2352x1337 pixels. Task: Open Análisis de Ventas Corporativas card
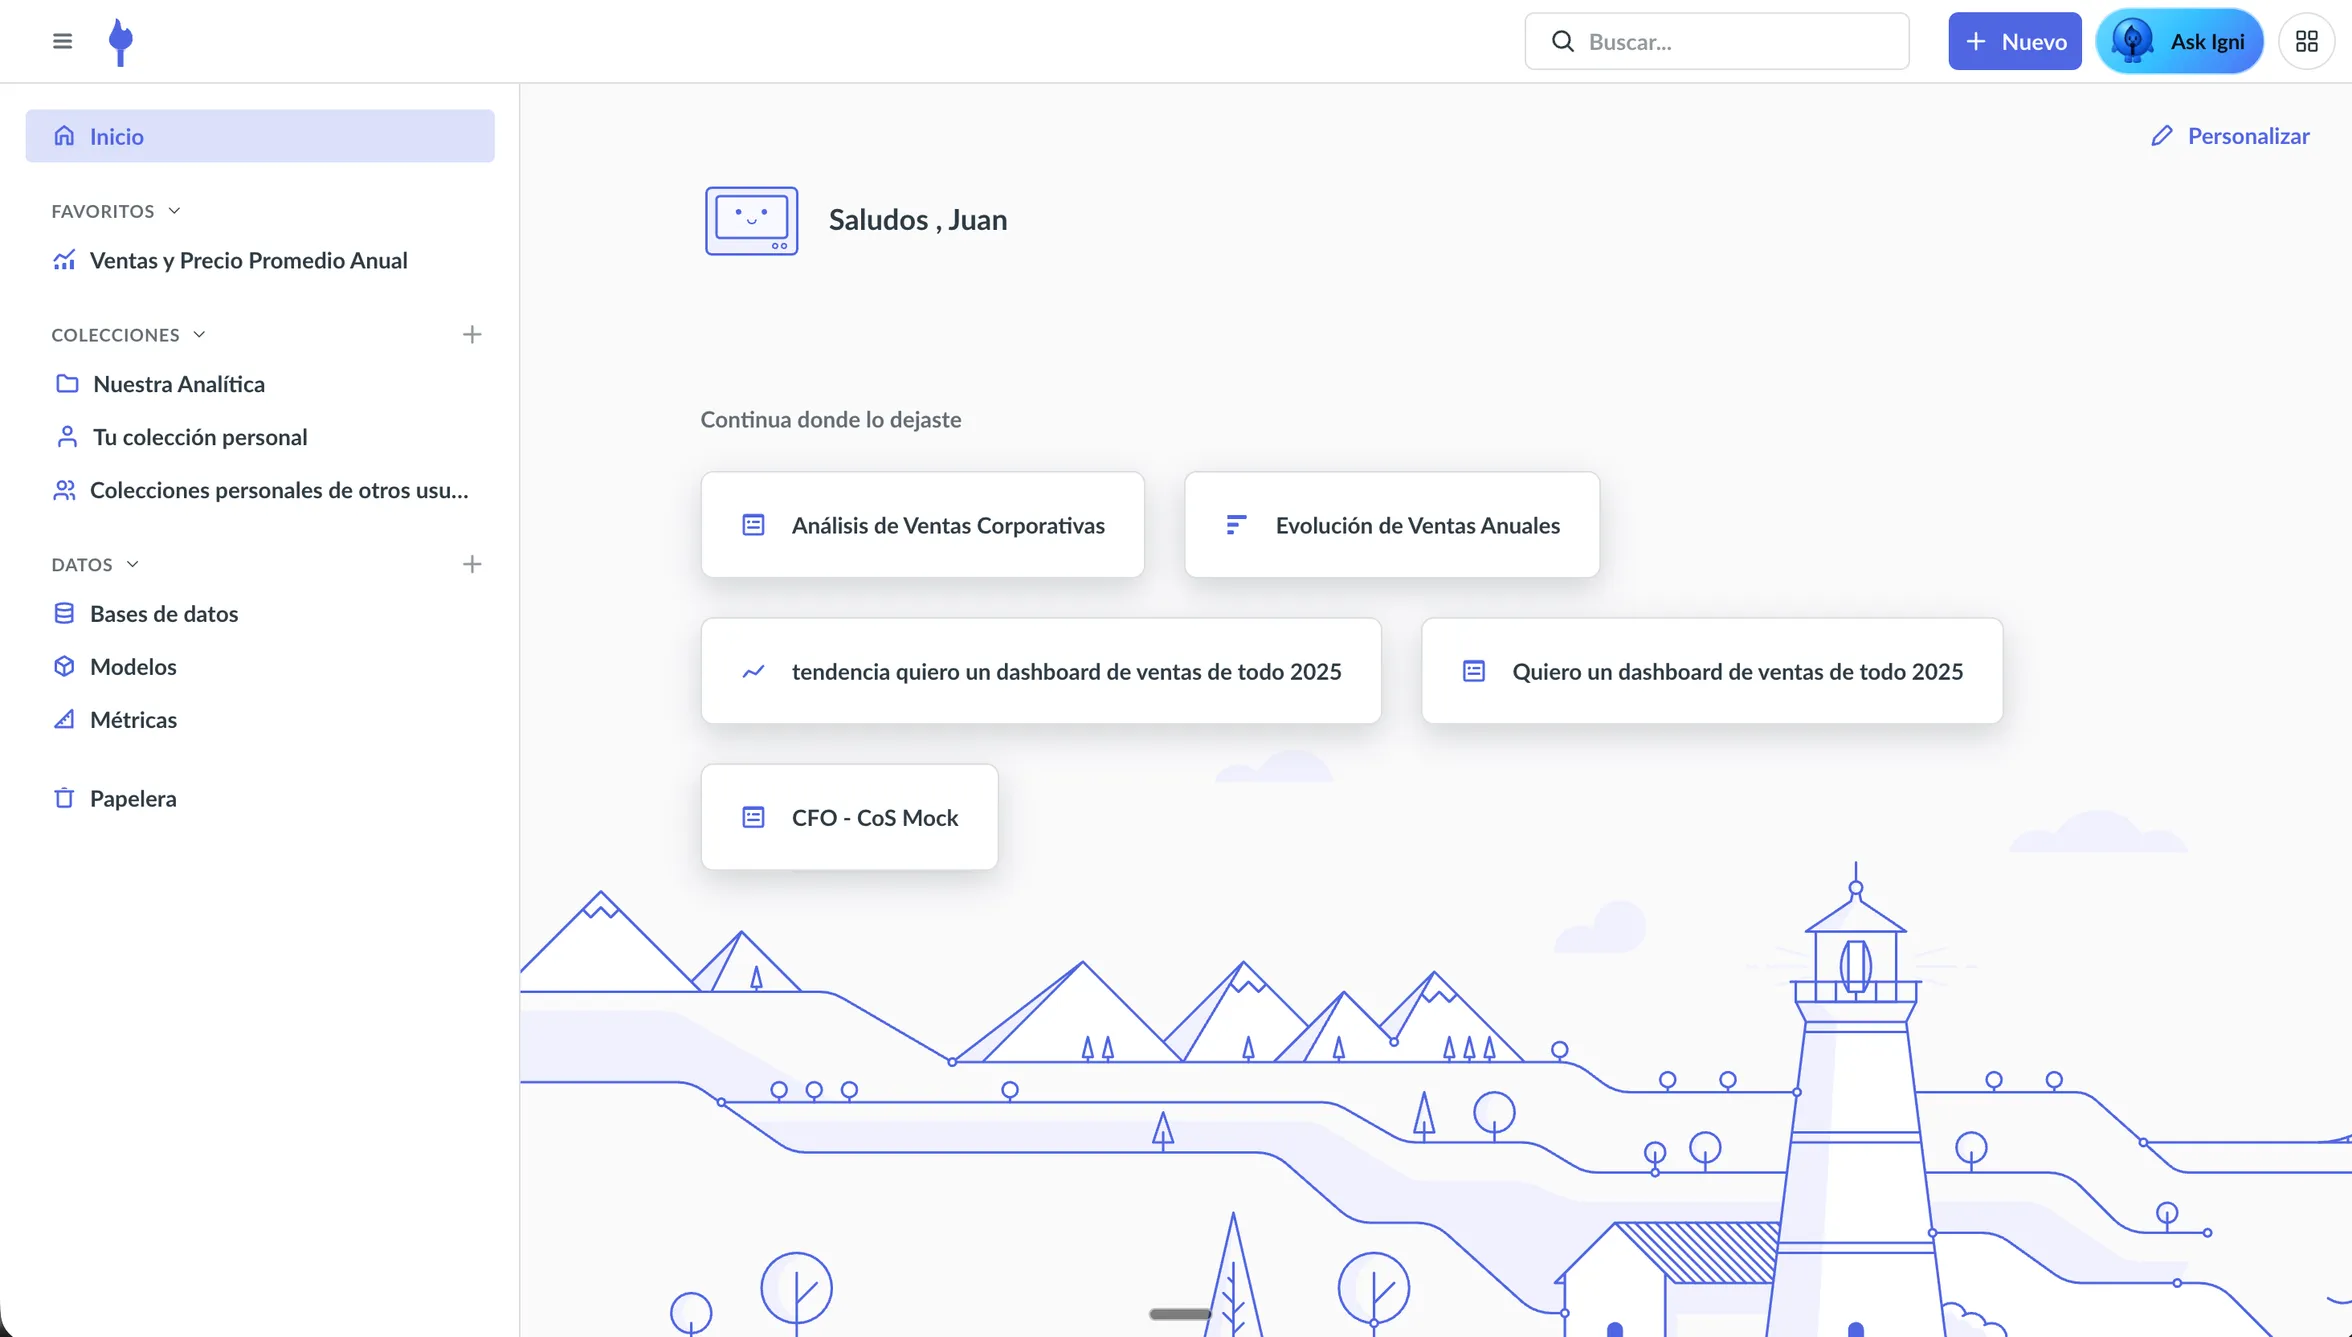coord(922,525)
